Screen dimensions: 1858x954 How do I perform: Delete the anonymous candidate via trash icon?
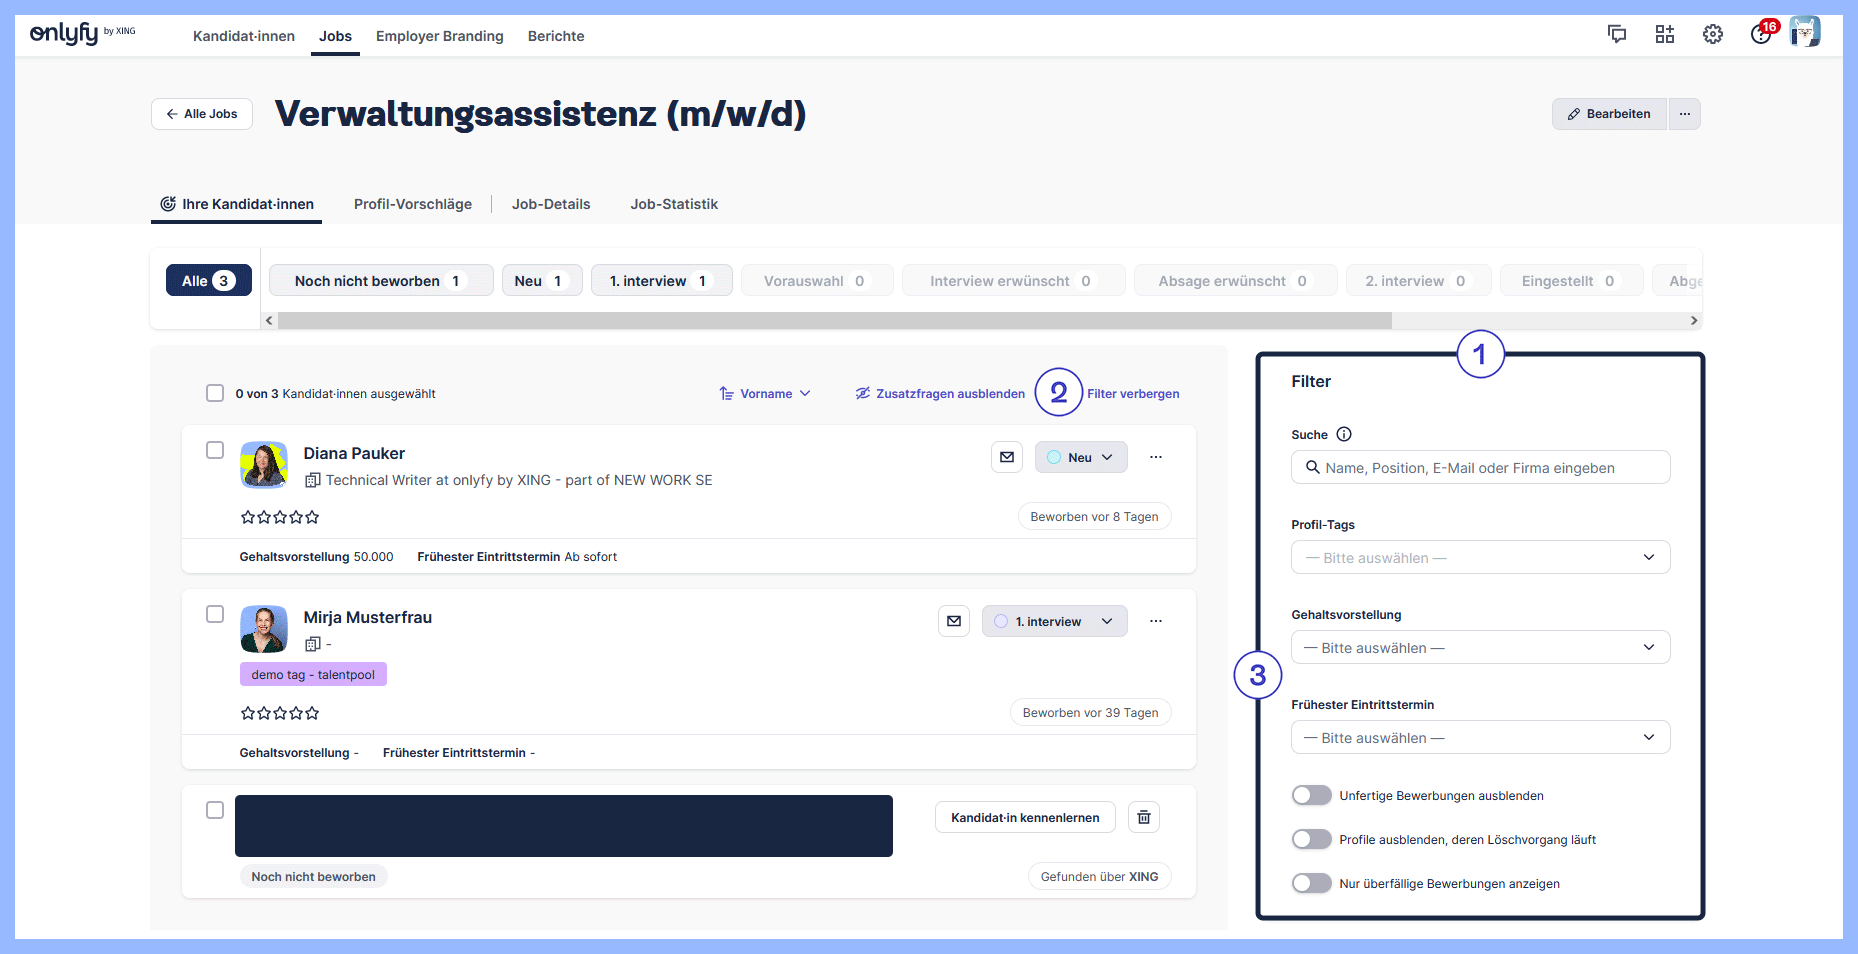(1144, 817)
